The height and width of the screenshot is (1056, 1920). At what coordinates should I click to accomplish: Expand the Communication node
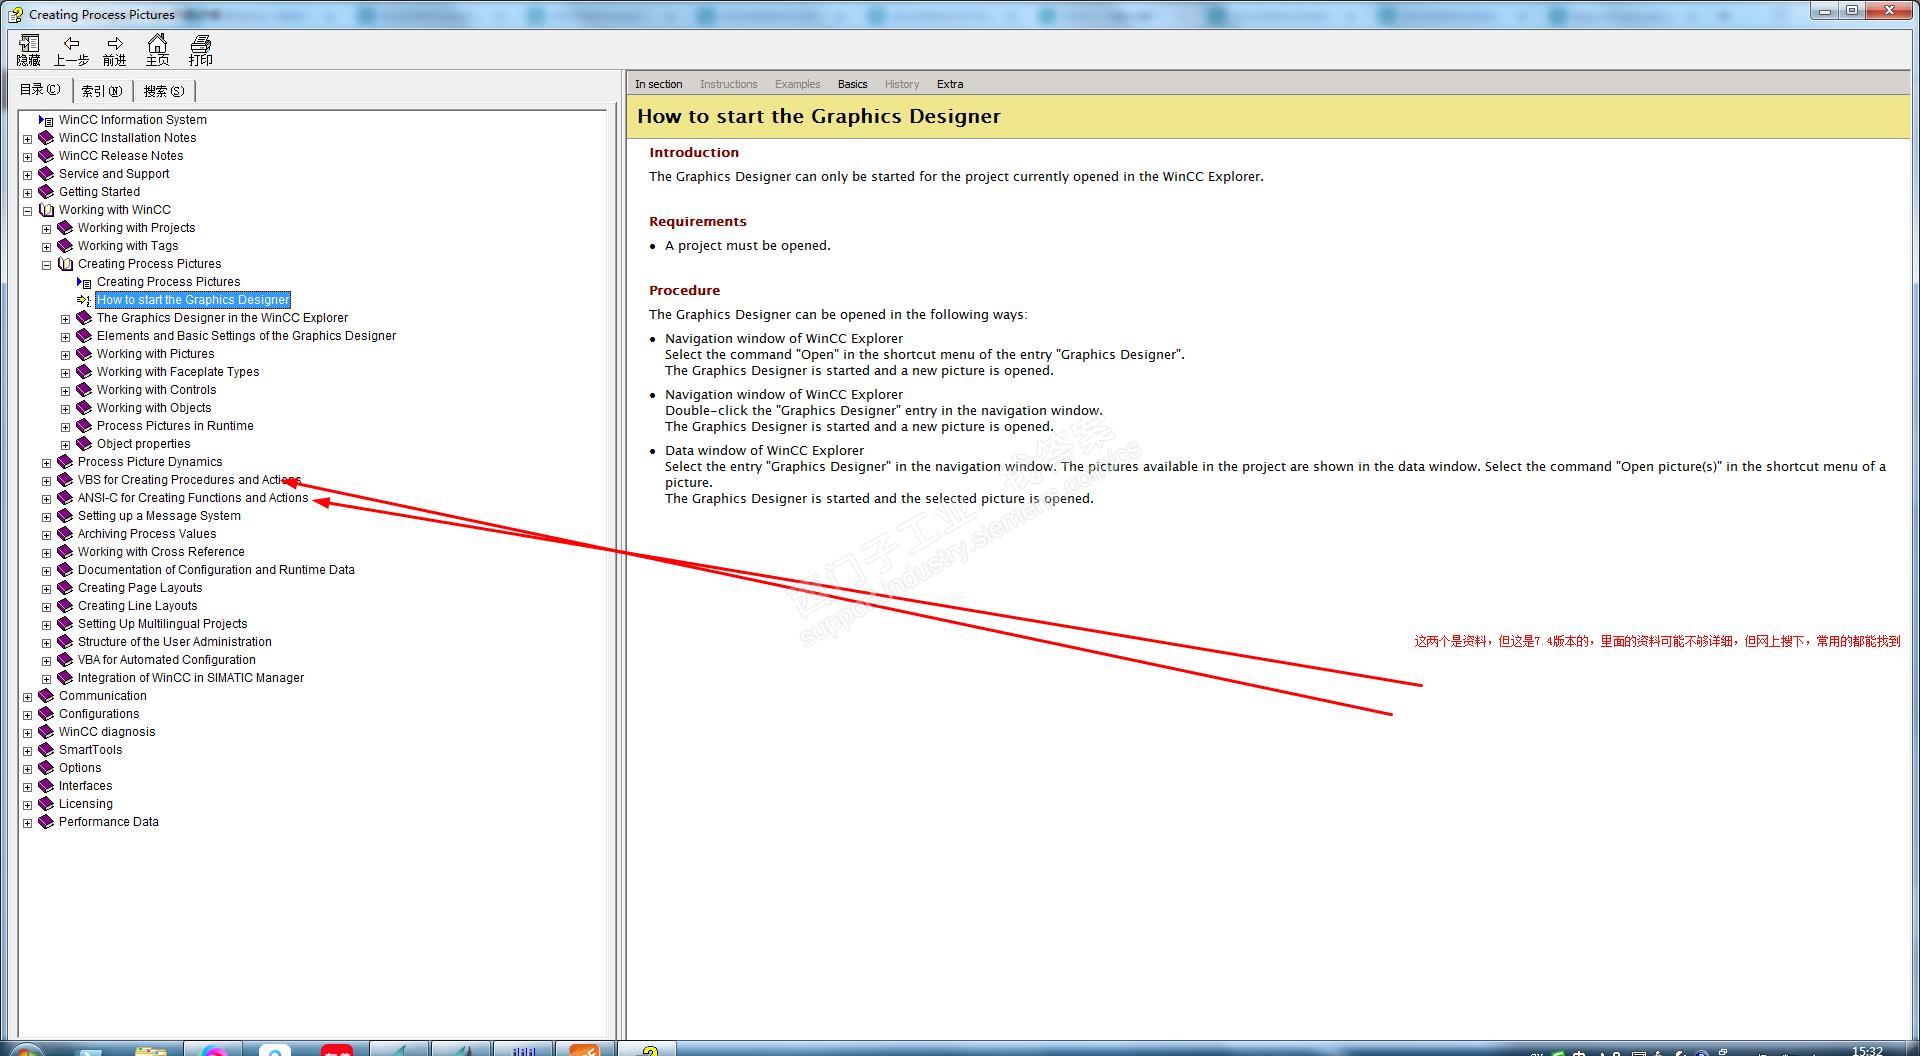tap(28, 697)
